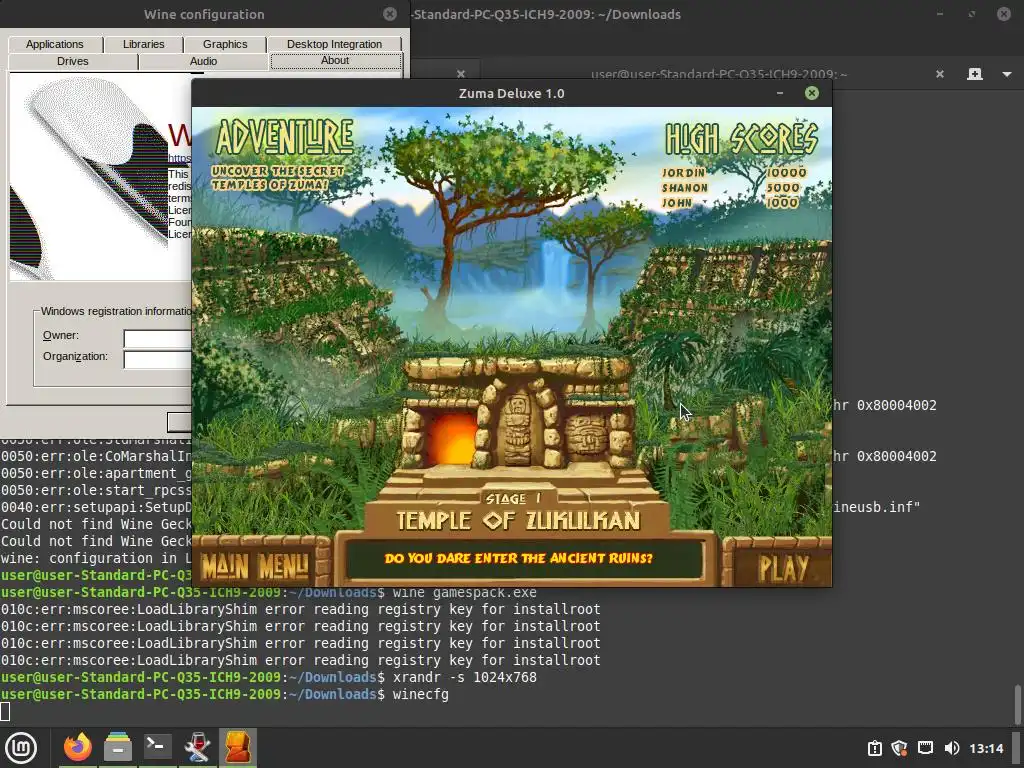The image size is (1024, 768).
Task: Click the 'winecfg' command in terminal
Action: (421, 694)
